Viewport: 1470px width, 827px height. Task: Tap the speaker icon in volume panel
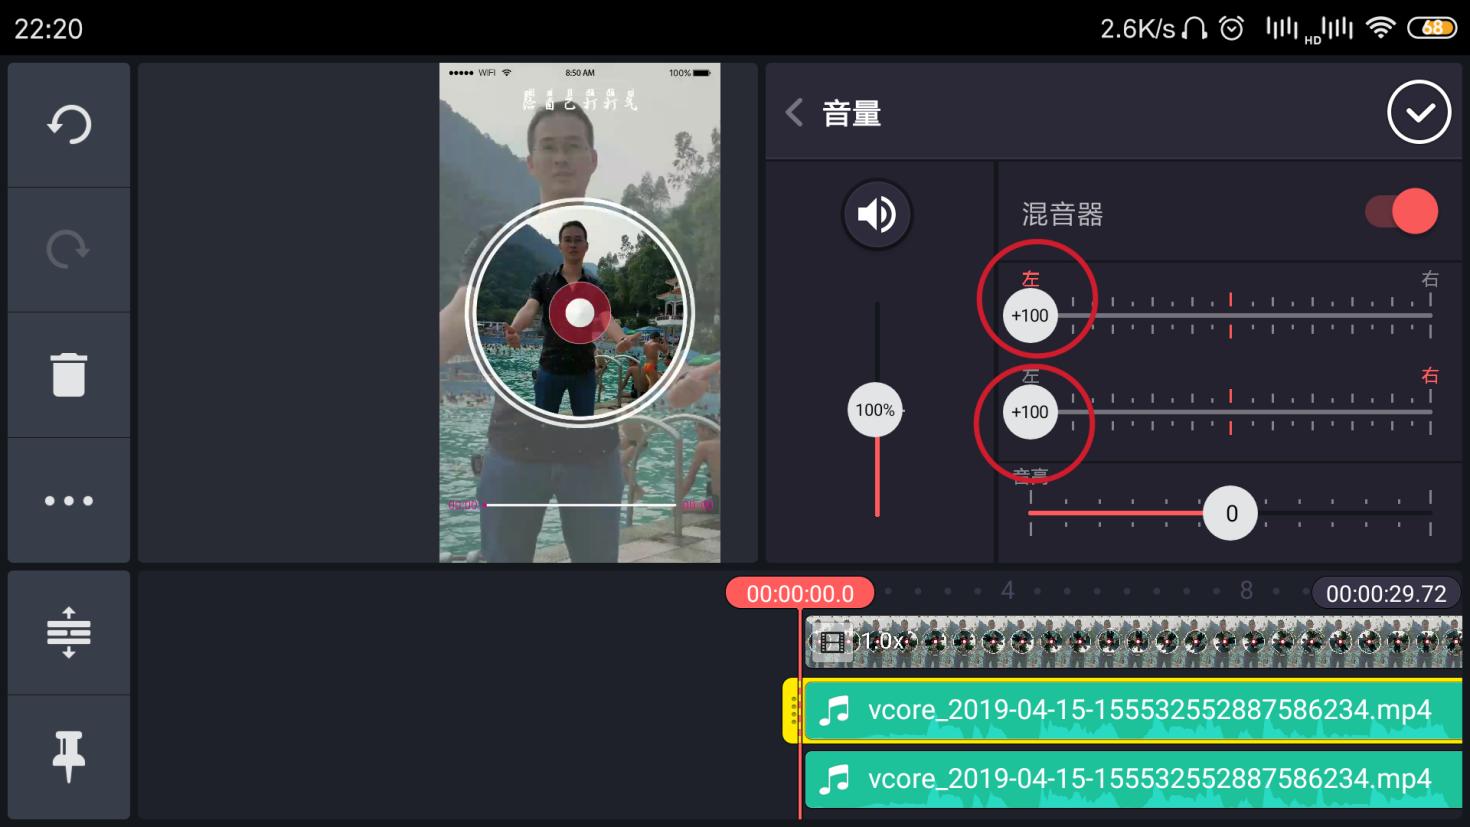point(877,214)
